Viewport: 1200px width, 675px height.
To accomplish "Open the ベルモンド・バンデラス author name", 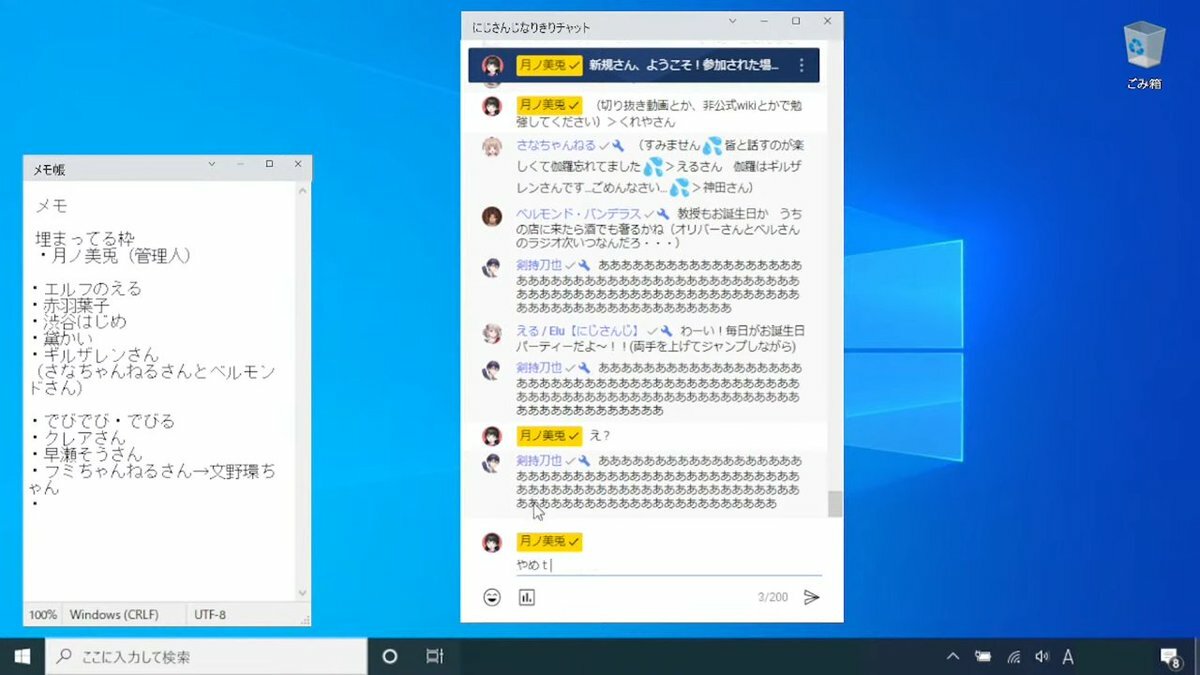I will click(x=579, y=214).
